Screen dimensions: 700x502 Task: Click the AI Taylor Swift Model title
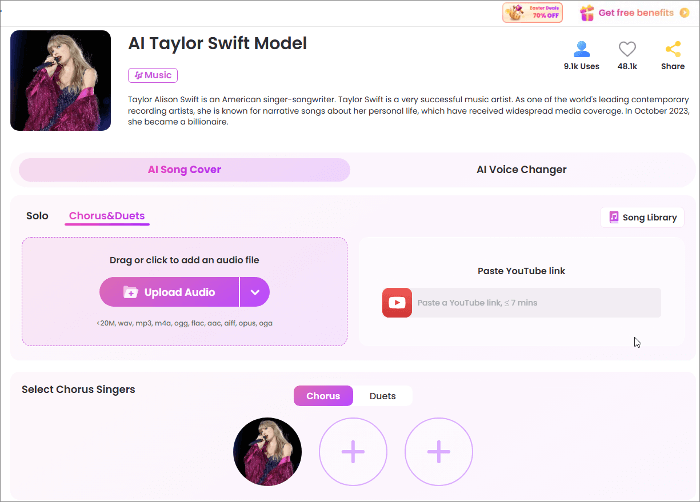pyautogui.click(x=217, y=43)
